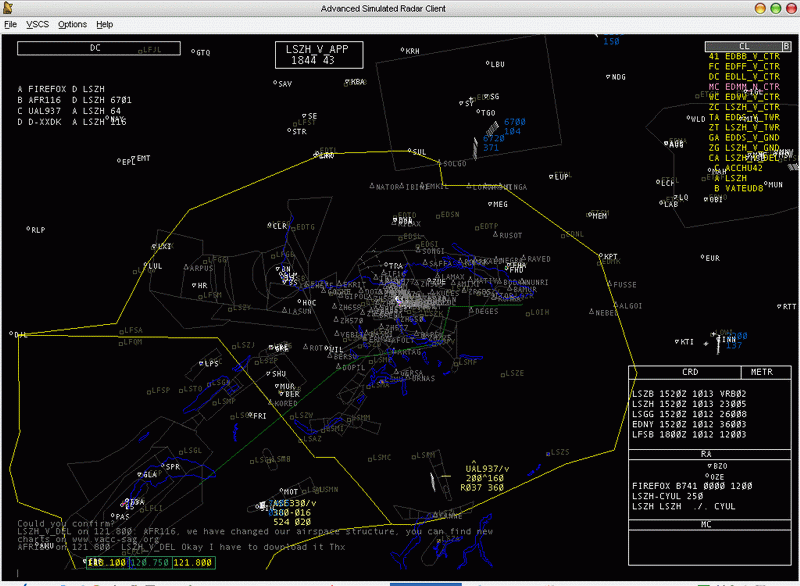Select the RLP navaid symbol
Image resolution: width=800 pixels, height=586 pixels.
point(29,229)
